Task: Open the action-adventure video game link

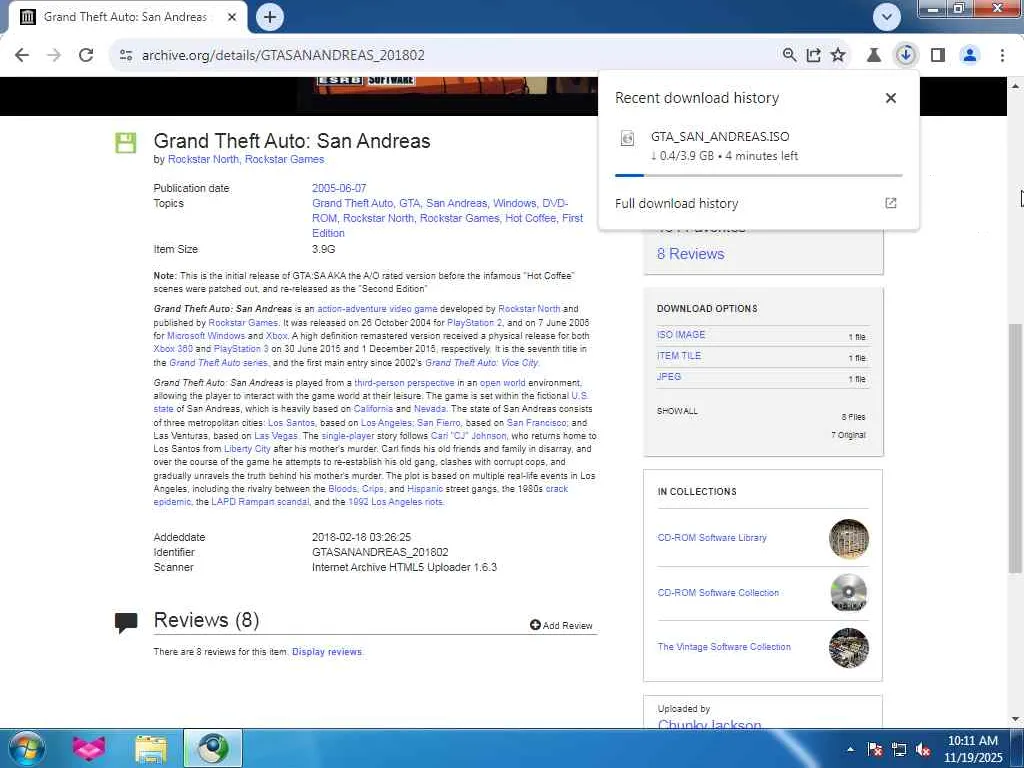Action: (377, 309)
